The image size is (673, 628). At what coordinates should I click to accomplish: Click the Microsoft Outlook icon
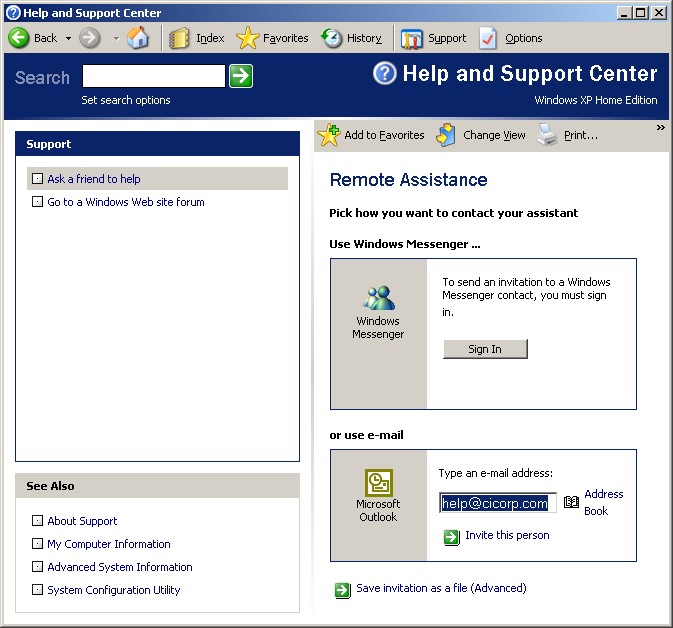(x=379, y=482)
